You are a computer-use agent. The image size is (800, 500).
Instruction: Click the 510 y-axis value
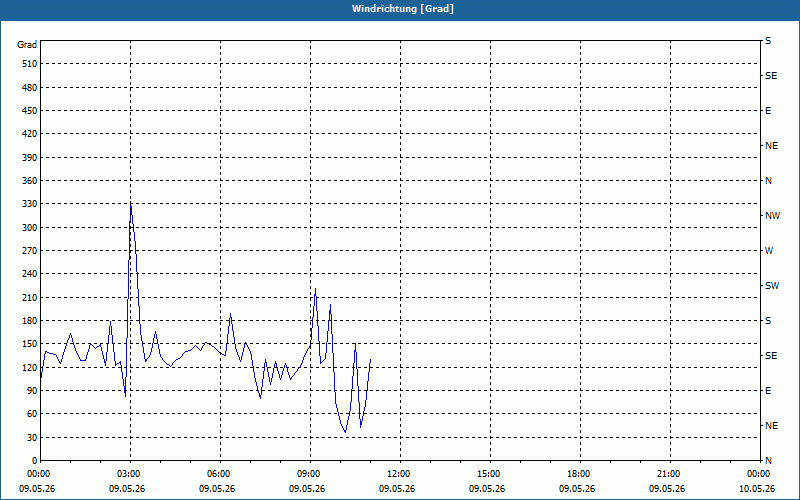(29, 64)
